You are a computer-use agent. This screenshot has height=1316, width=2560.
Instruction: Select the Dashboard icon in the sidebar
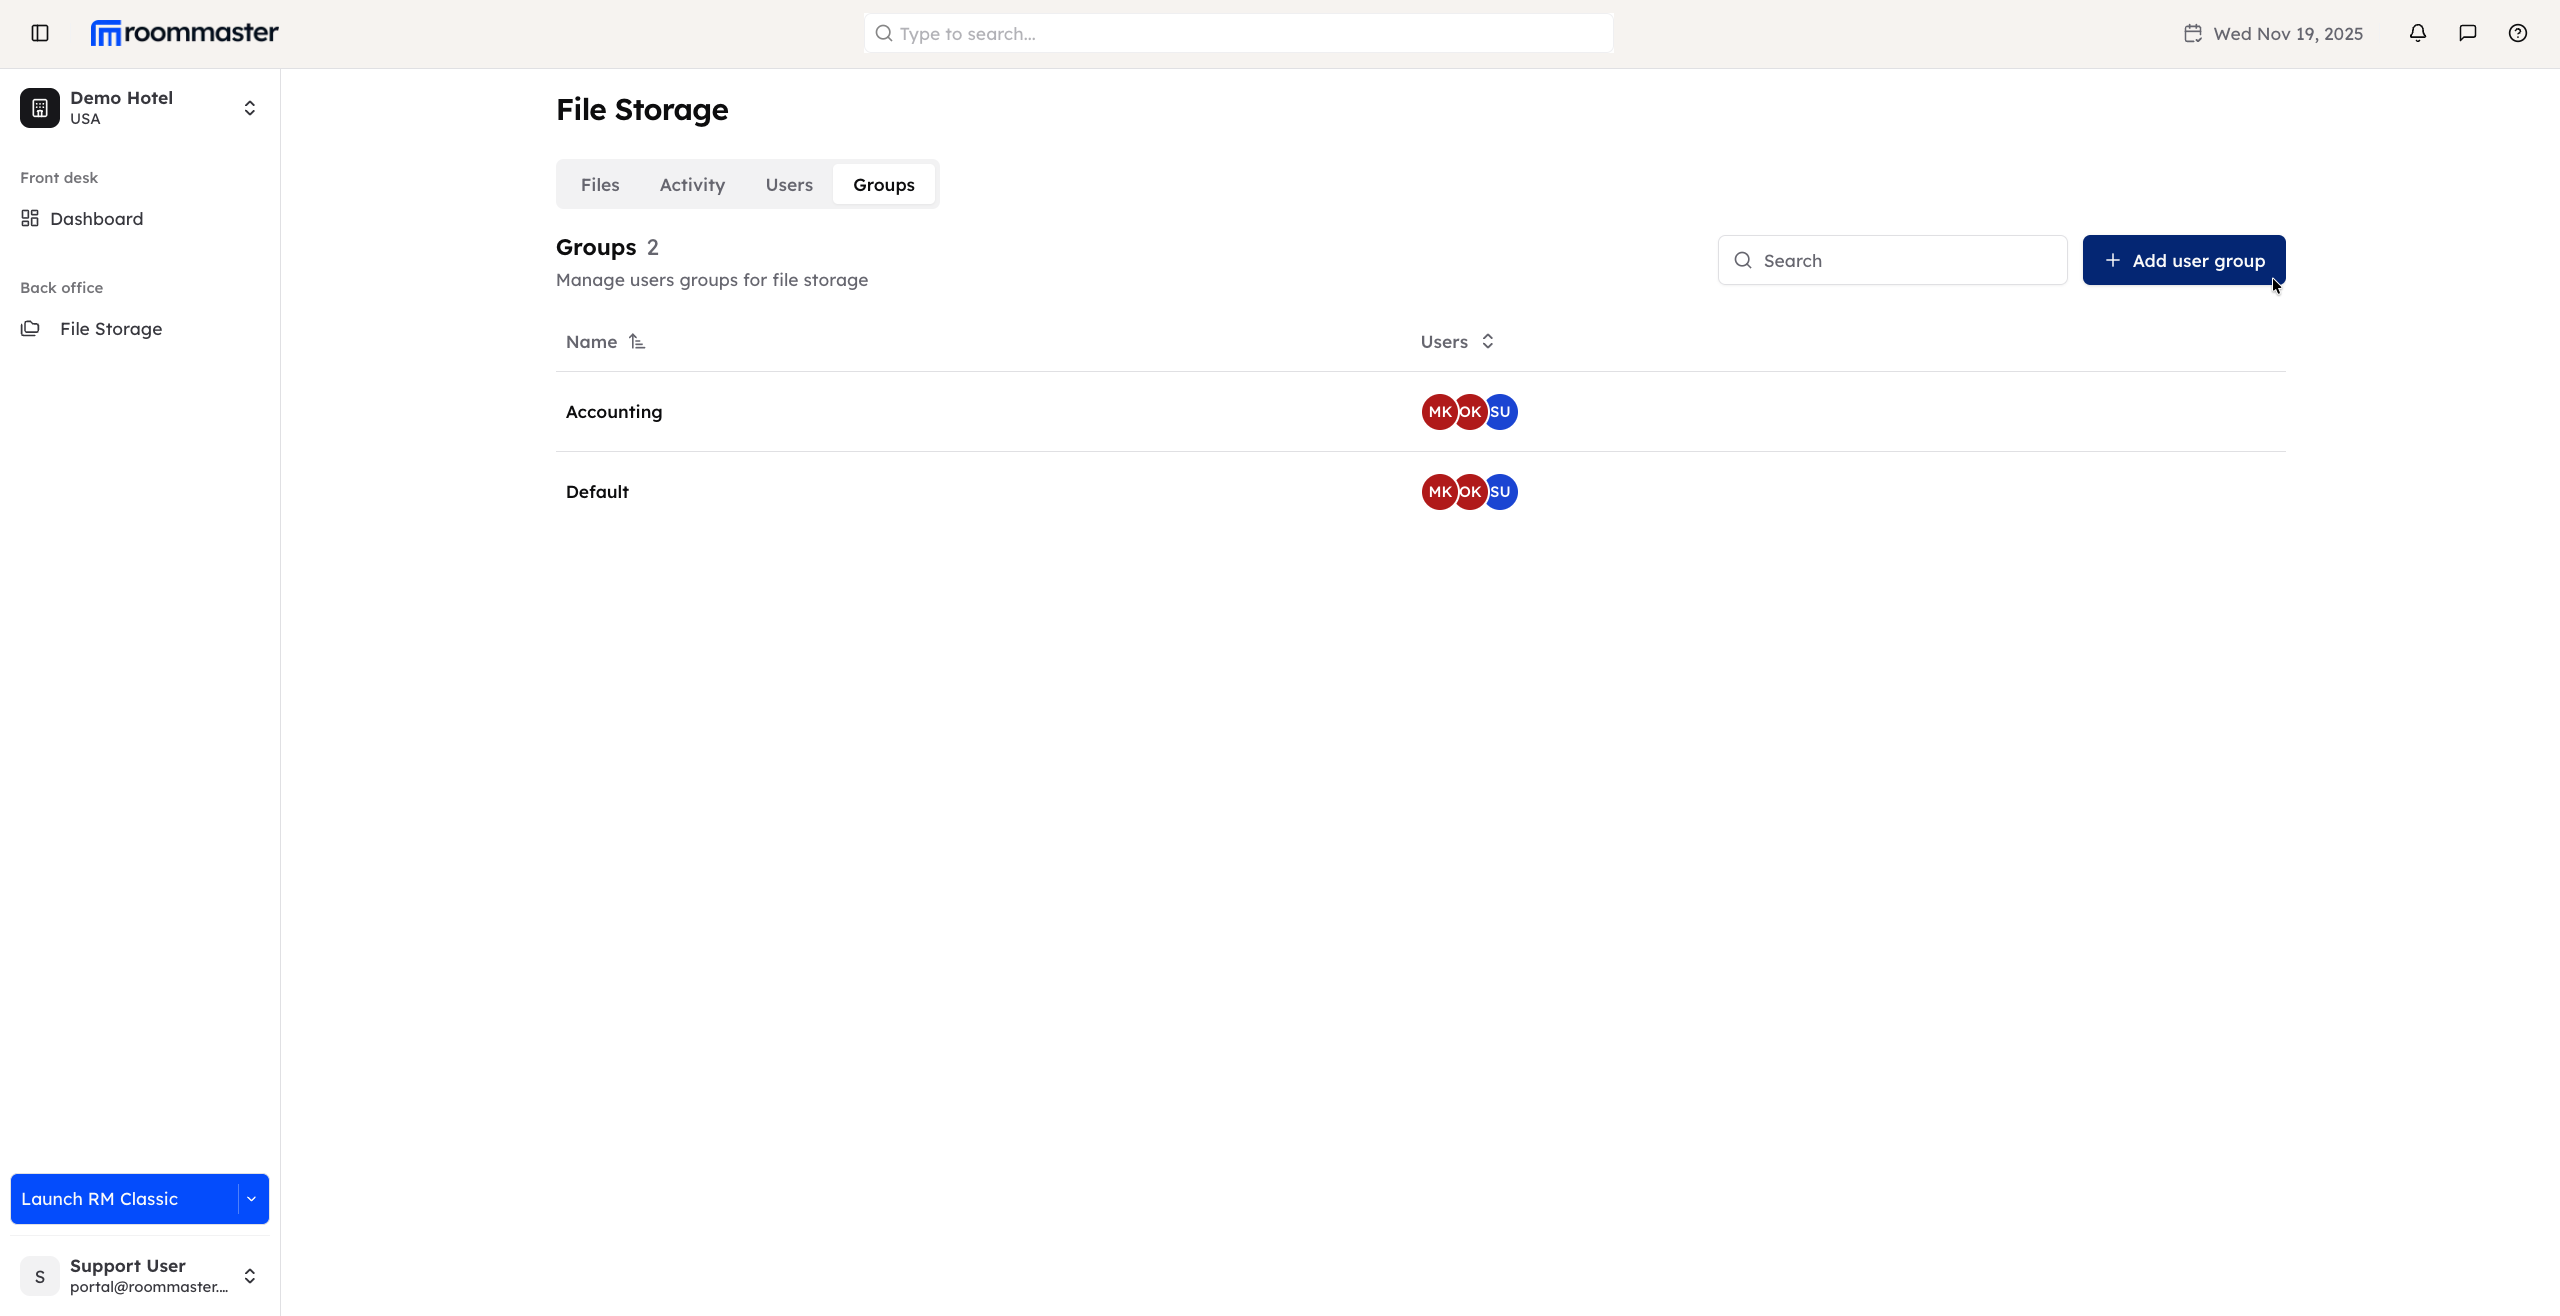click(29, 218)
